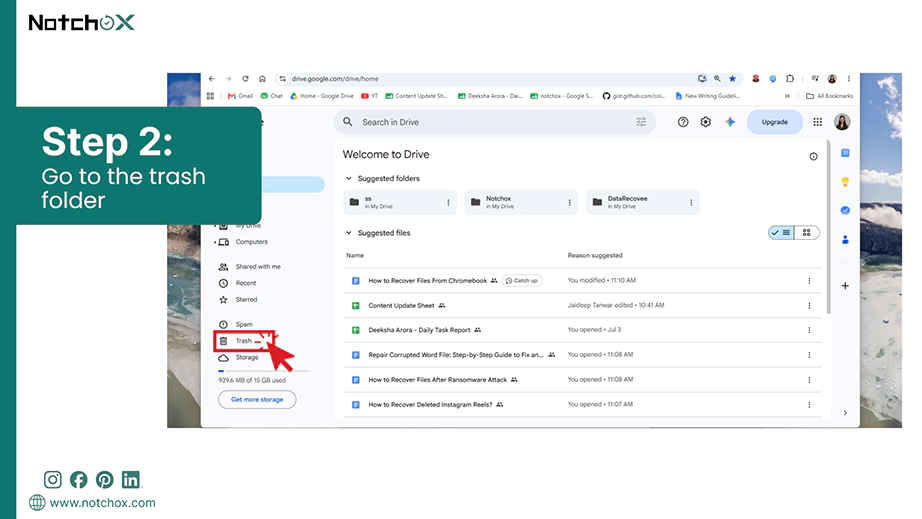Click the help question mark icon

(x=683, y=122)
